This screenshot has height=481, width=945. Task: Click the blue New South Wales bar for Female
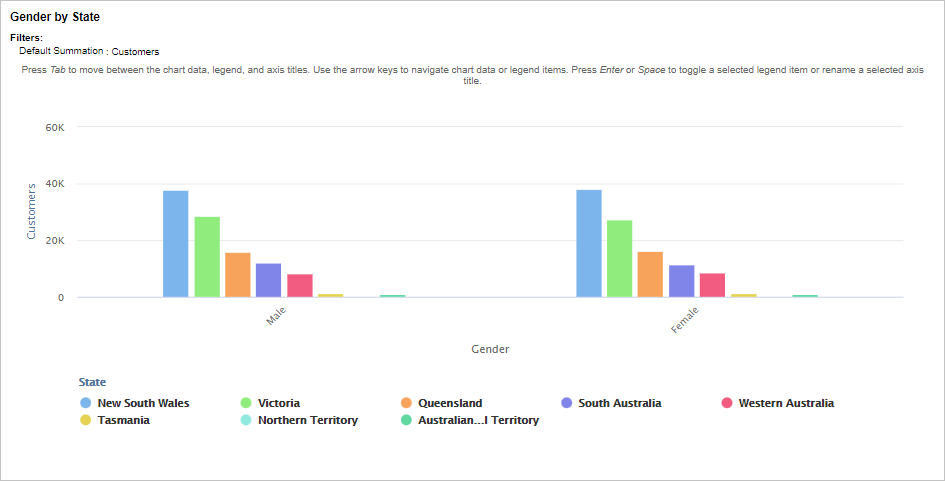click(589, 243)
